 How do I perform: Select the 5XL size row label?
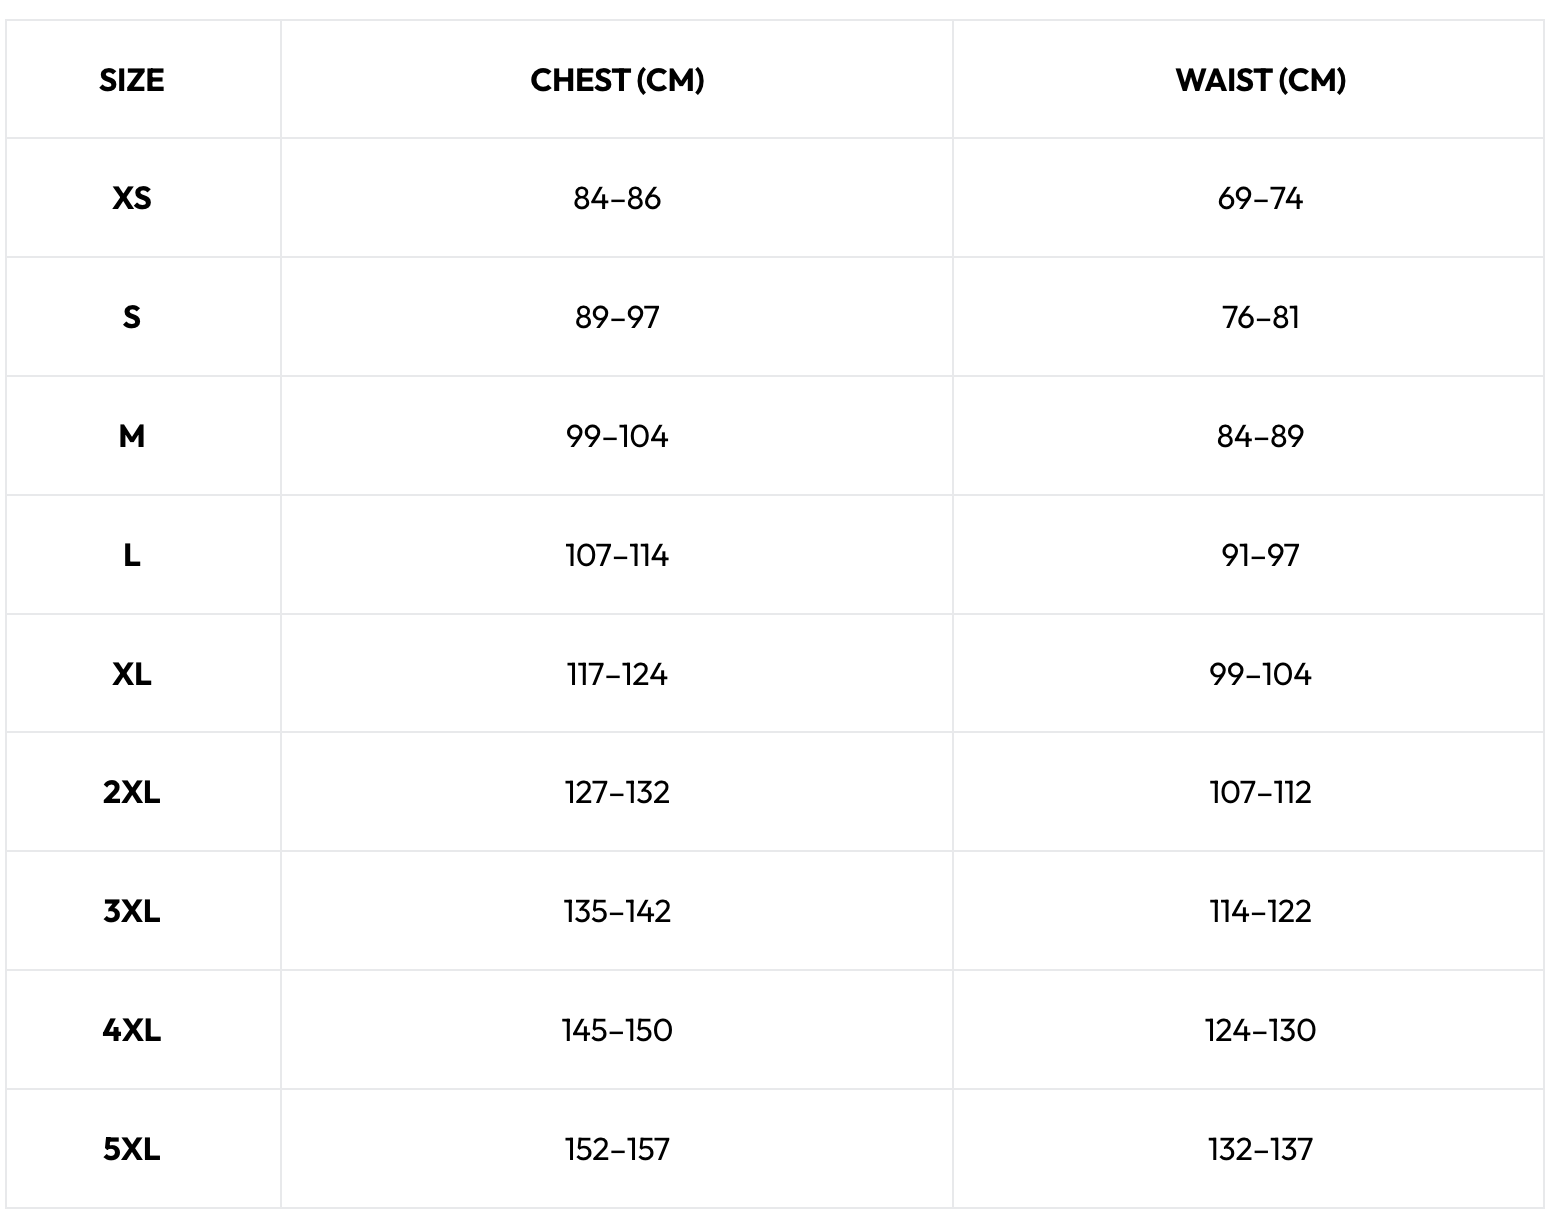(x=132, y=1149)
